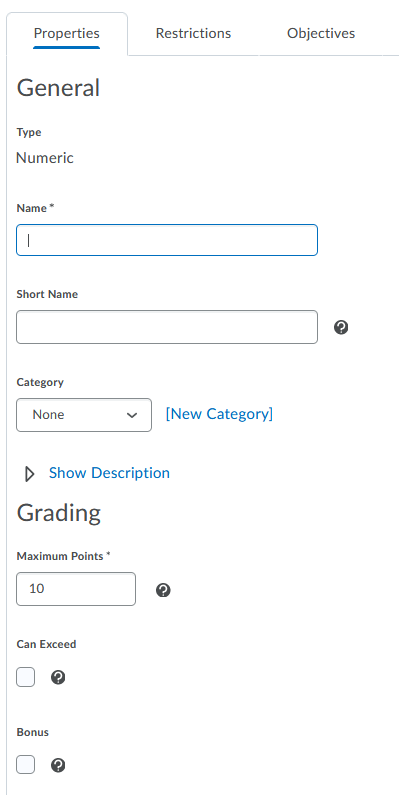Image resolution: width=399 pixels, height=795 pixels.
Task: Follow the [New Category] link
Action: pyautogui.click(x=219, y=414)
